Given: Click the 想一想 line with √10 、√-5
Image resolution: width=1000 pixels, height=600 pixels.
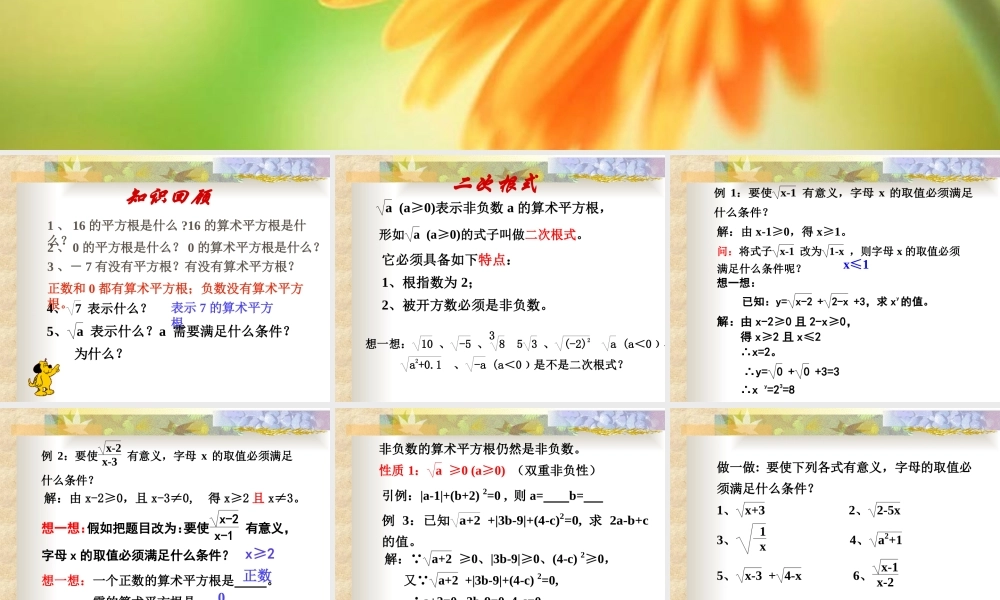Looking at the screenshot, I should pos(515,343).
